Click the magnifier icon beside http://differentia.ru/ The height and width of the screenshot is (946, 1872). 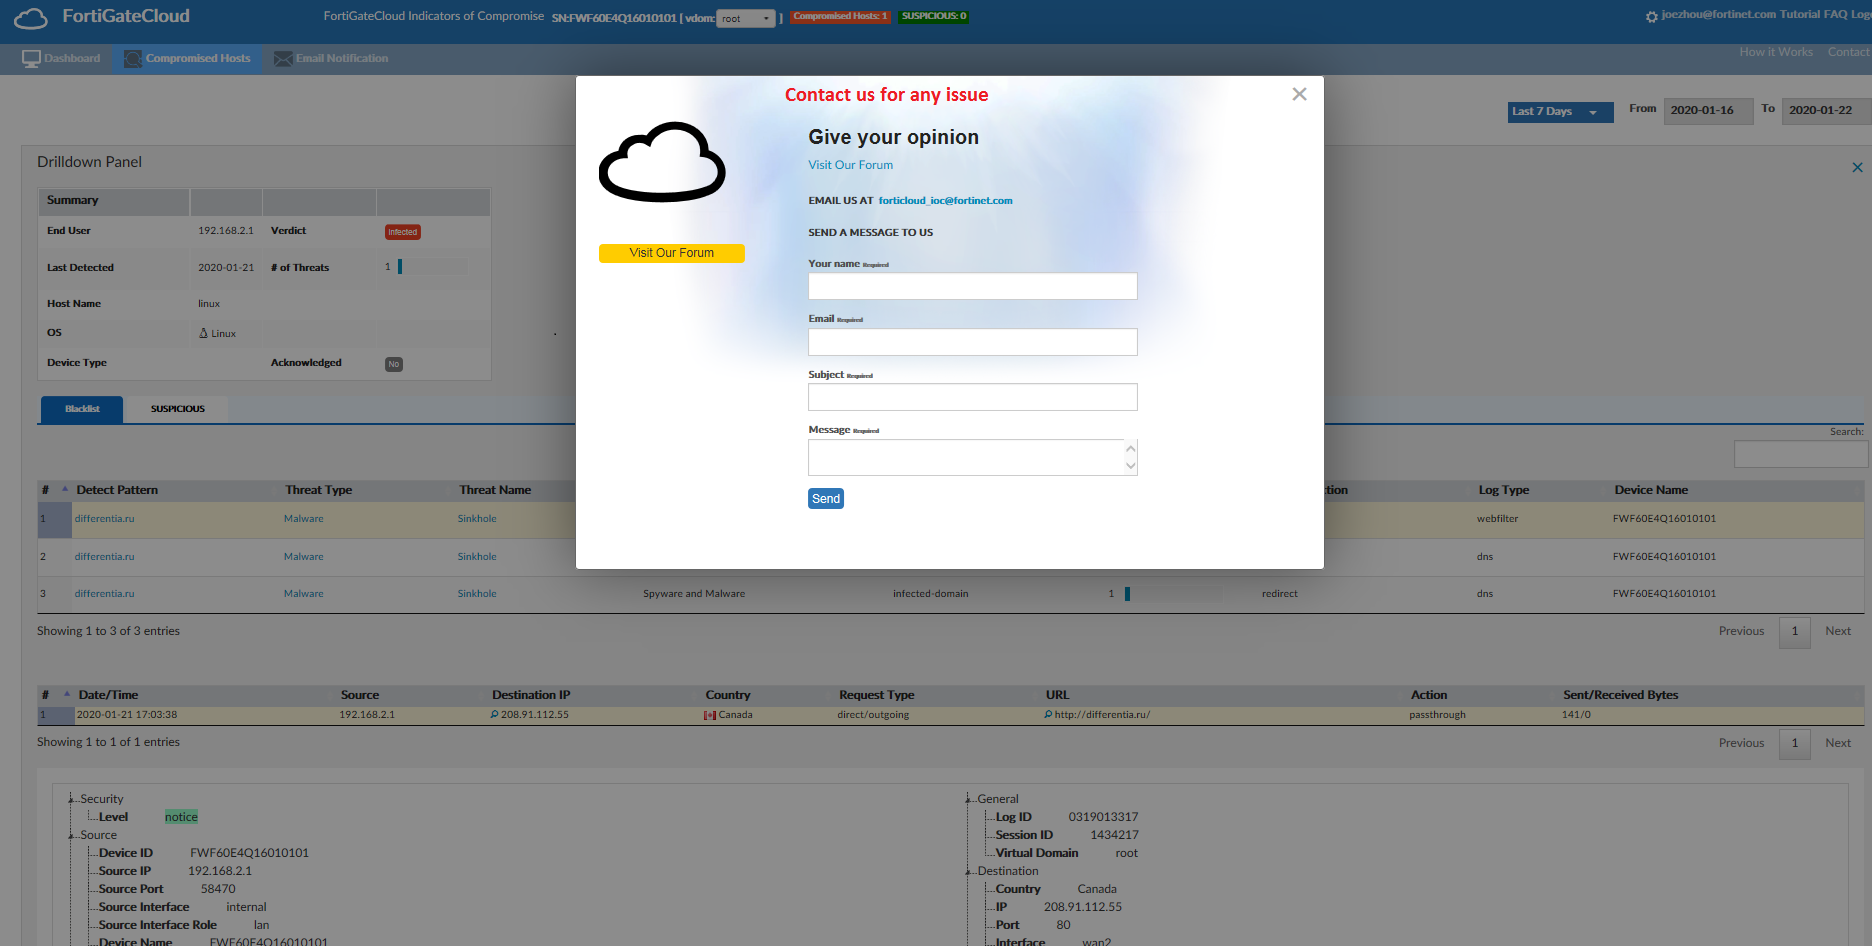(x=1050, y=714)
